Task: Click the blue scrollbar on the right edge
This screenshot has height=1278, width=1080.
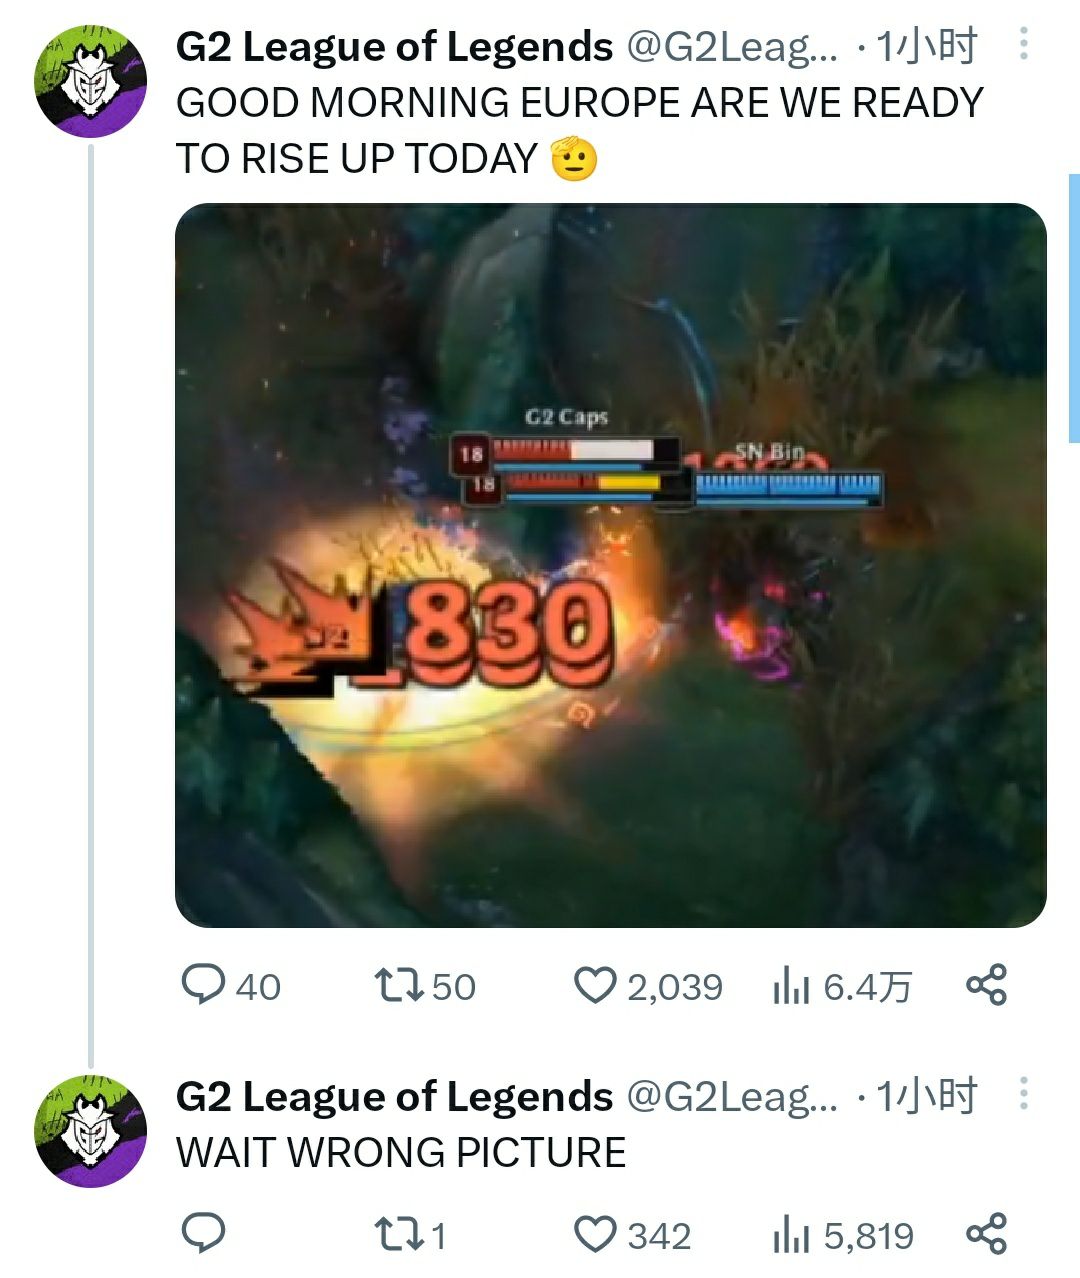Action: 1074,308
